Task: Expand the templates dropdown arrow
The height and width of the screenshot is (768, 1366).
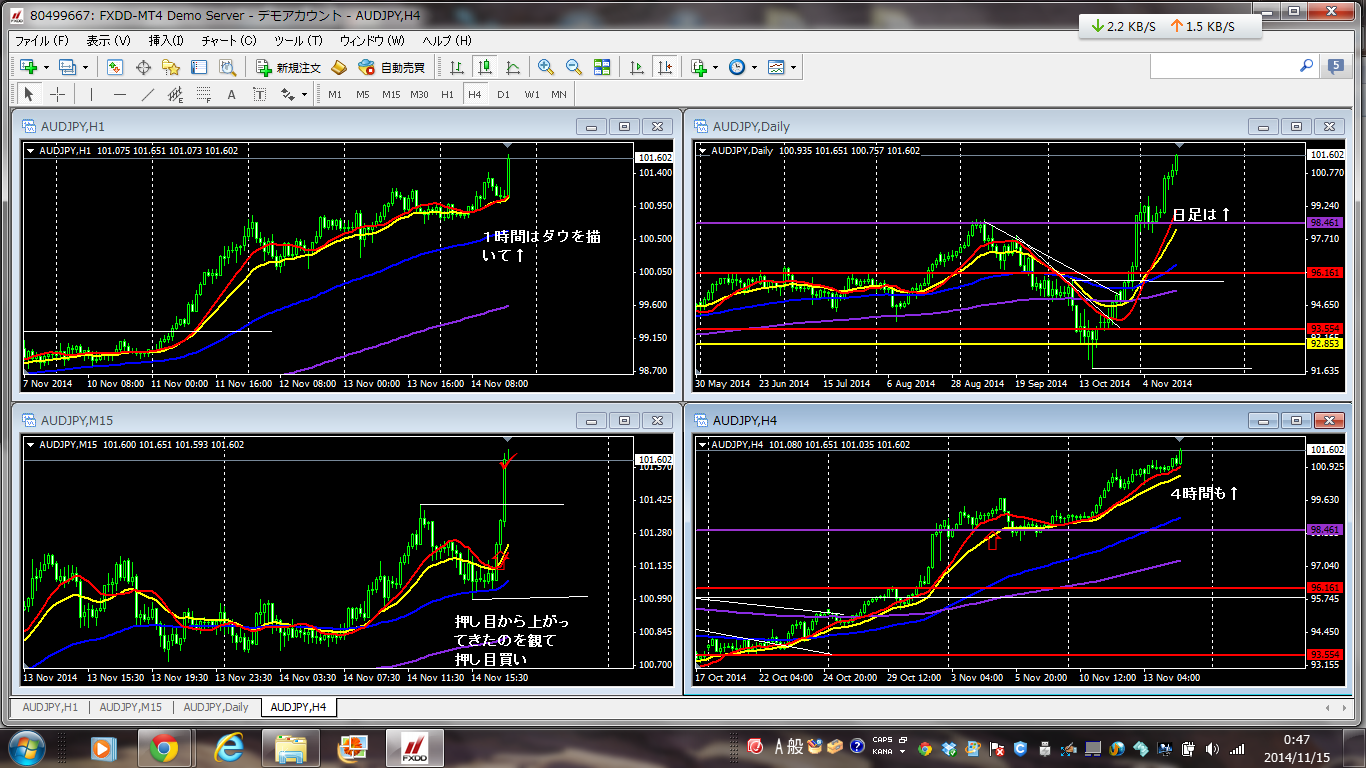Action: point(794,68)
